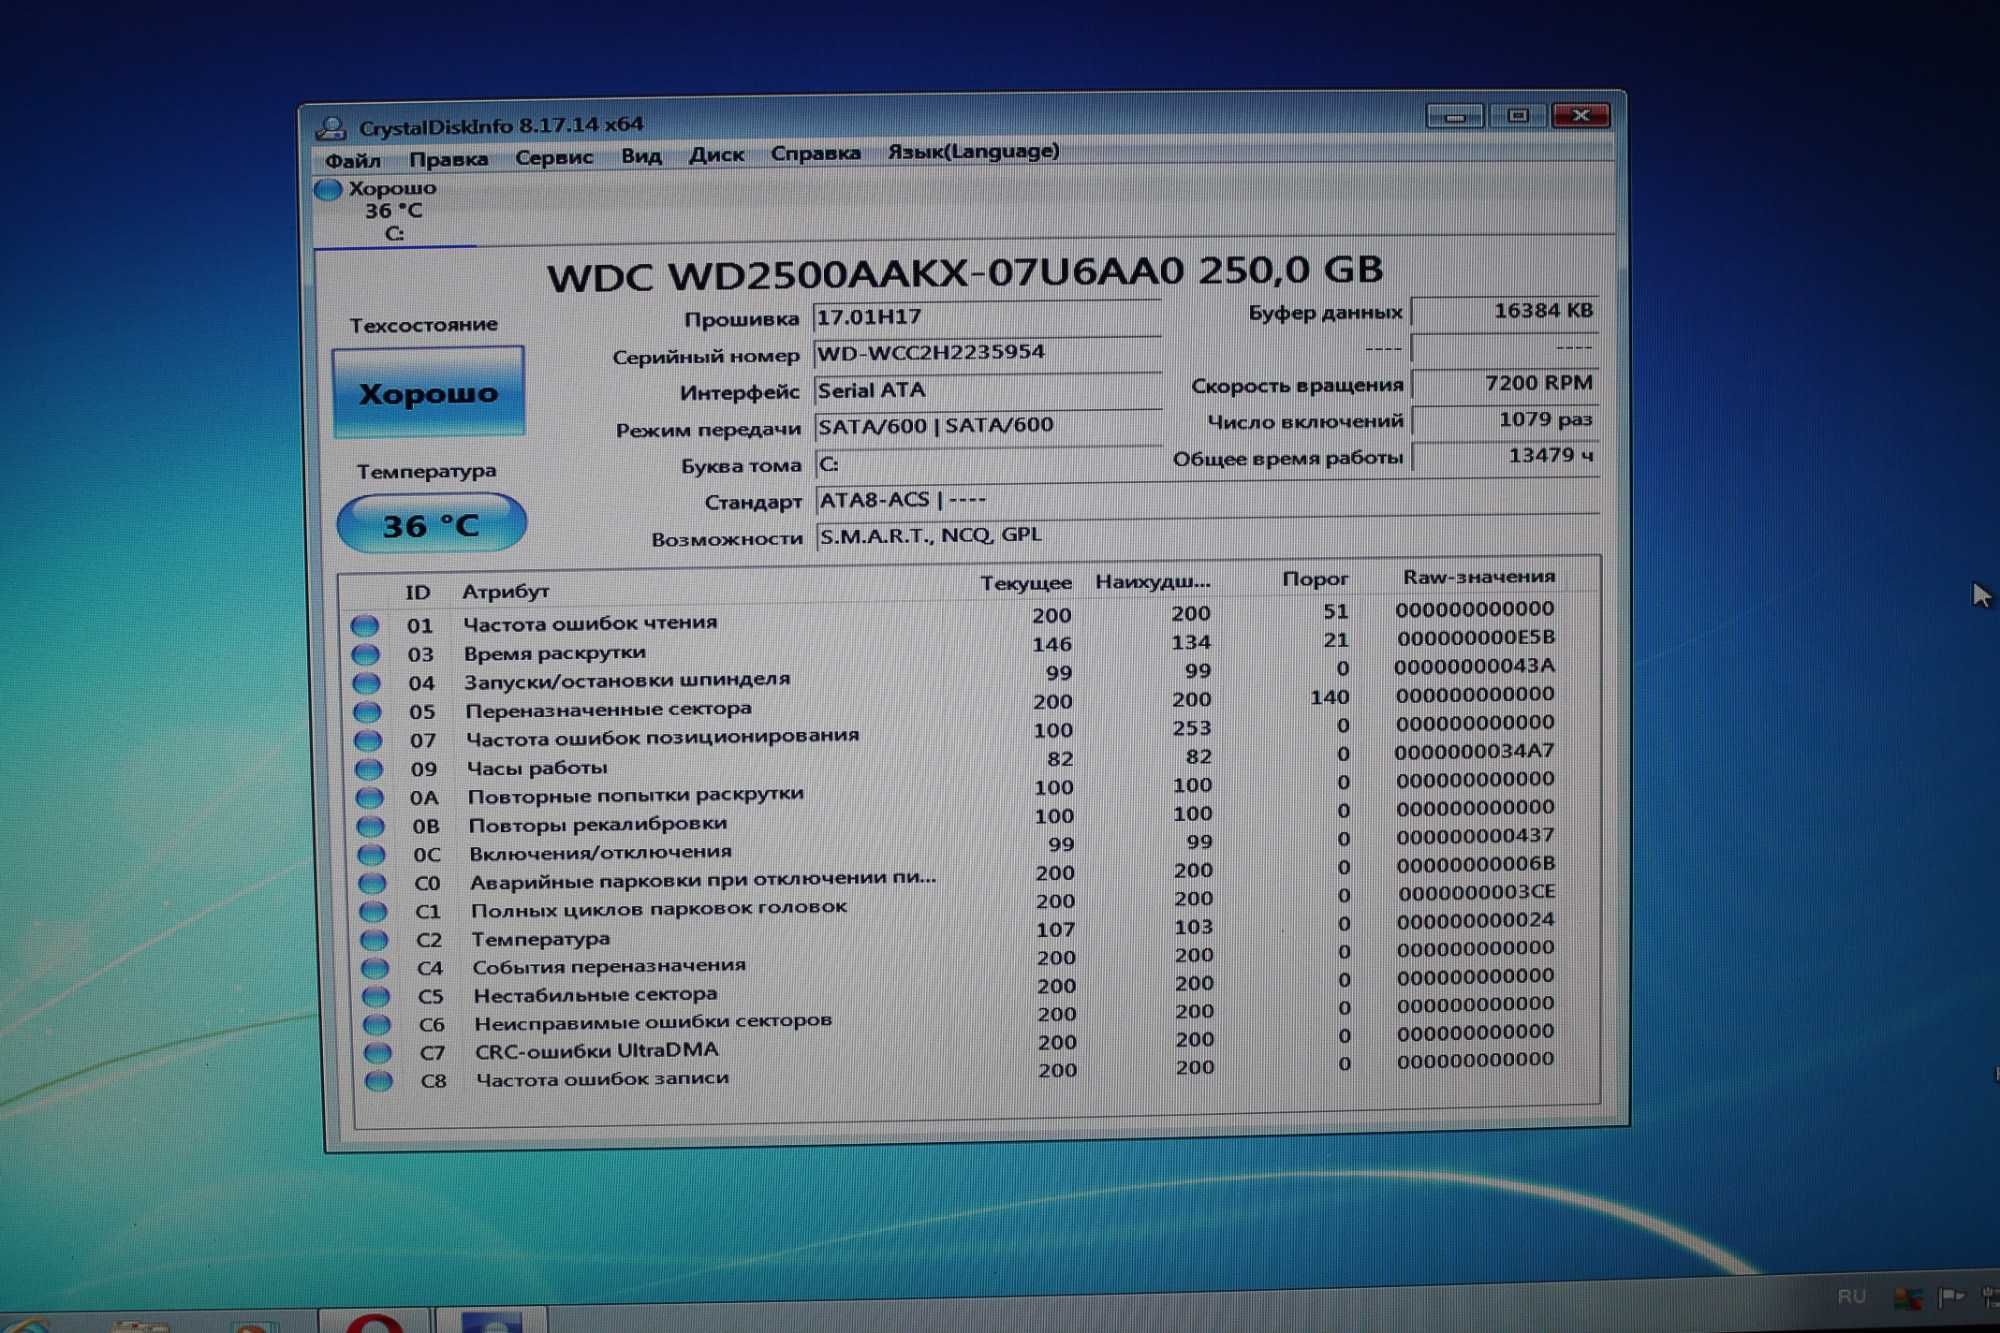Click the Raw-значения column header
Screen dimensions: 2000x1333
(1478, 577)
